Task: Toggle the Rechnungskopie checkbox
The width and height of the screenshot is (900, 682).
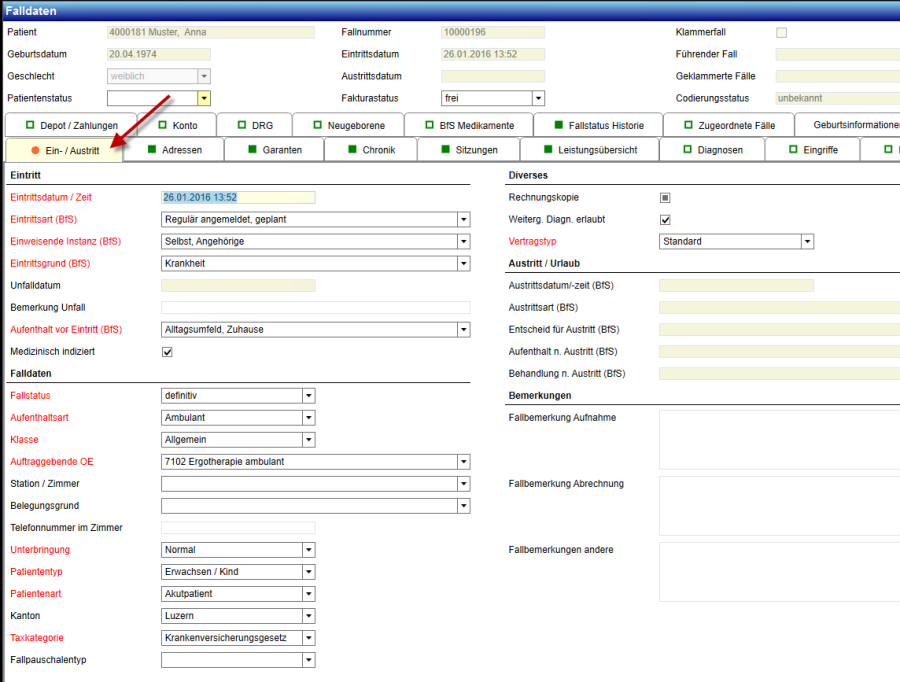Action: (x=665, y=198)
